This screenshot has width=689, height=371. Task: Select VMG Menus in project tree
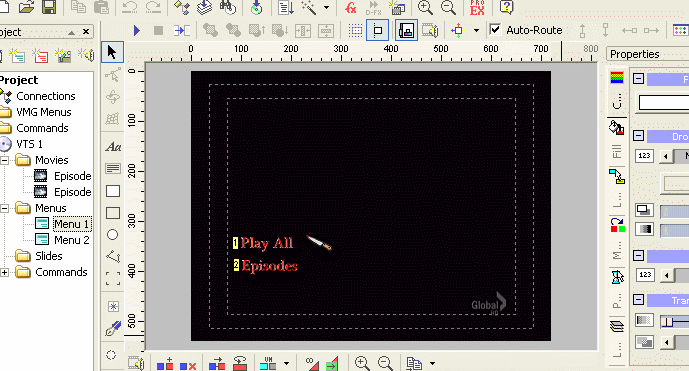[44, 112]
